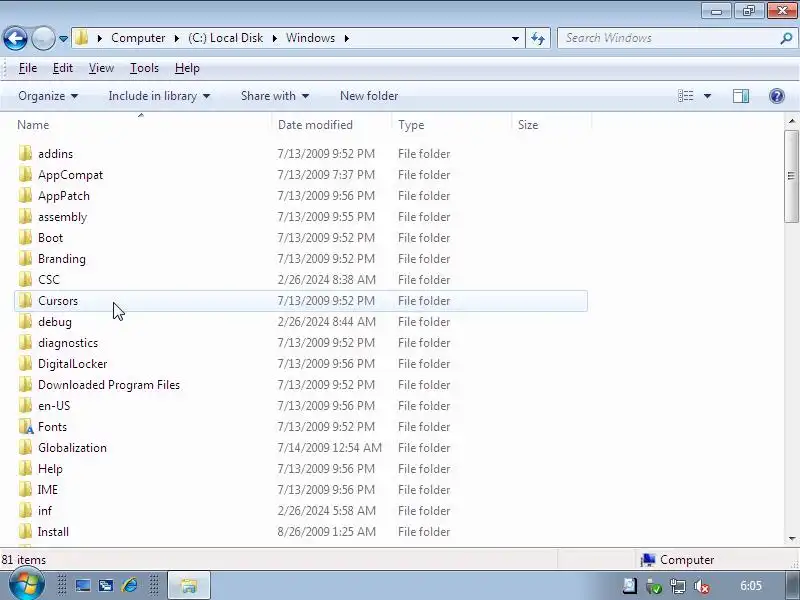The image size is (800, 600).
Task: Click the greyed Forward navigation button
Action: tap(43, 38)
